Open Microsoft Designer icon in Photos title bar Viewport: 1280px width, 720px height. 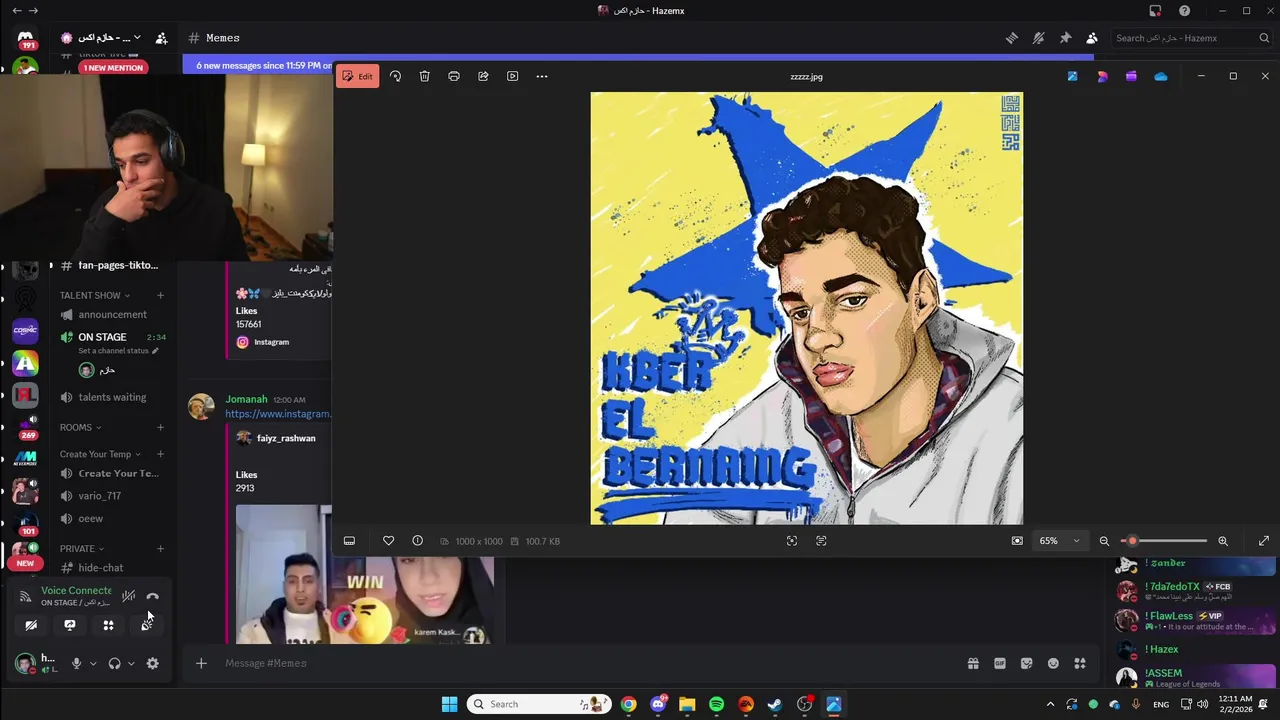click(1102, 76)
